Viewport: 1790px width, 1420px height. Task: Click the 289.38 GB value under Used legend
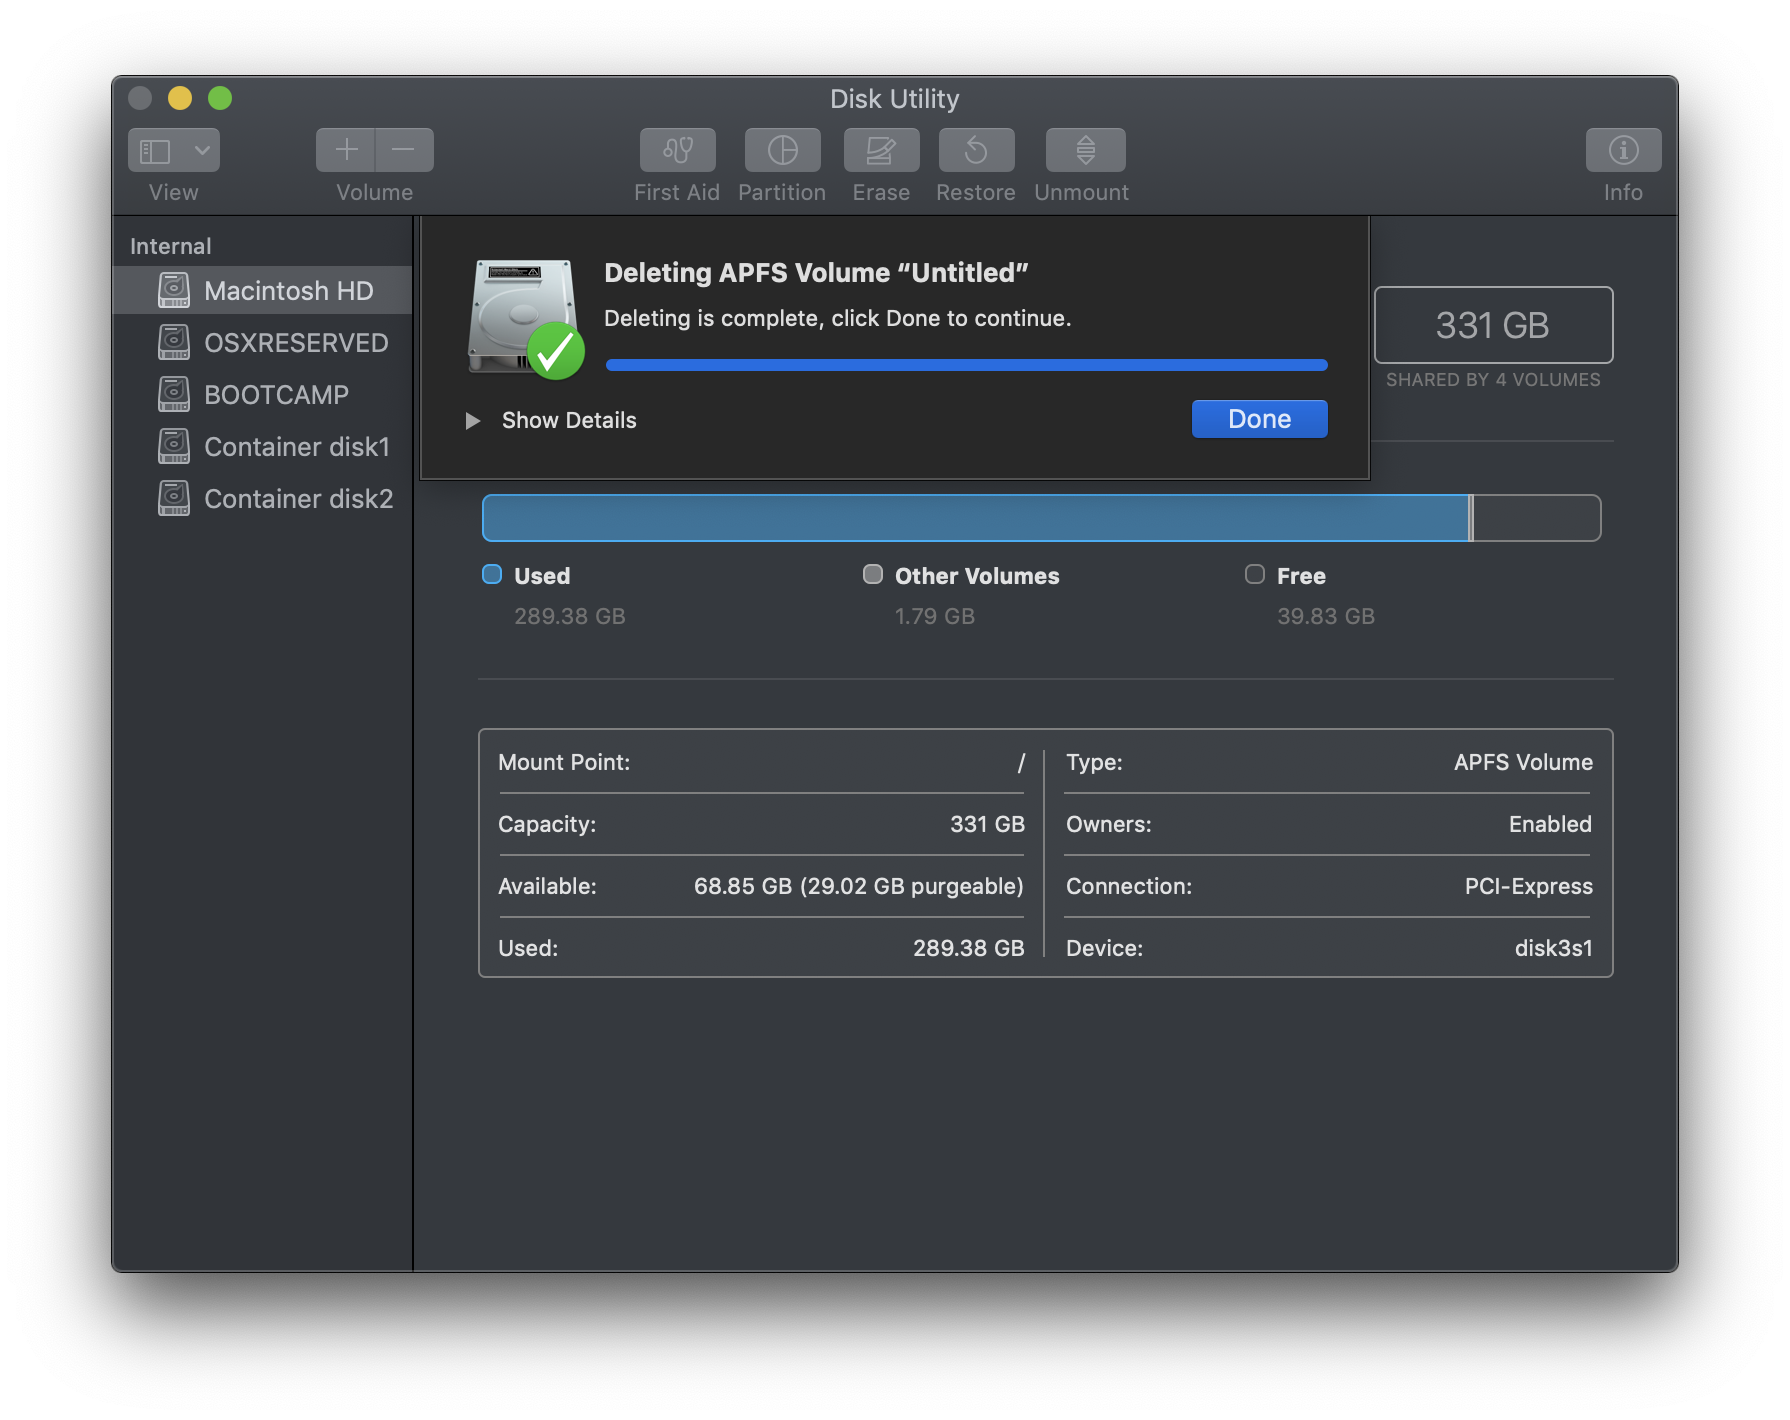pyautogui.click(x=570, y=616)
